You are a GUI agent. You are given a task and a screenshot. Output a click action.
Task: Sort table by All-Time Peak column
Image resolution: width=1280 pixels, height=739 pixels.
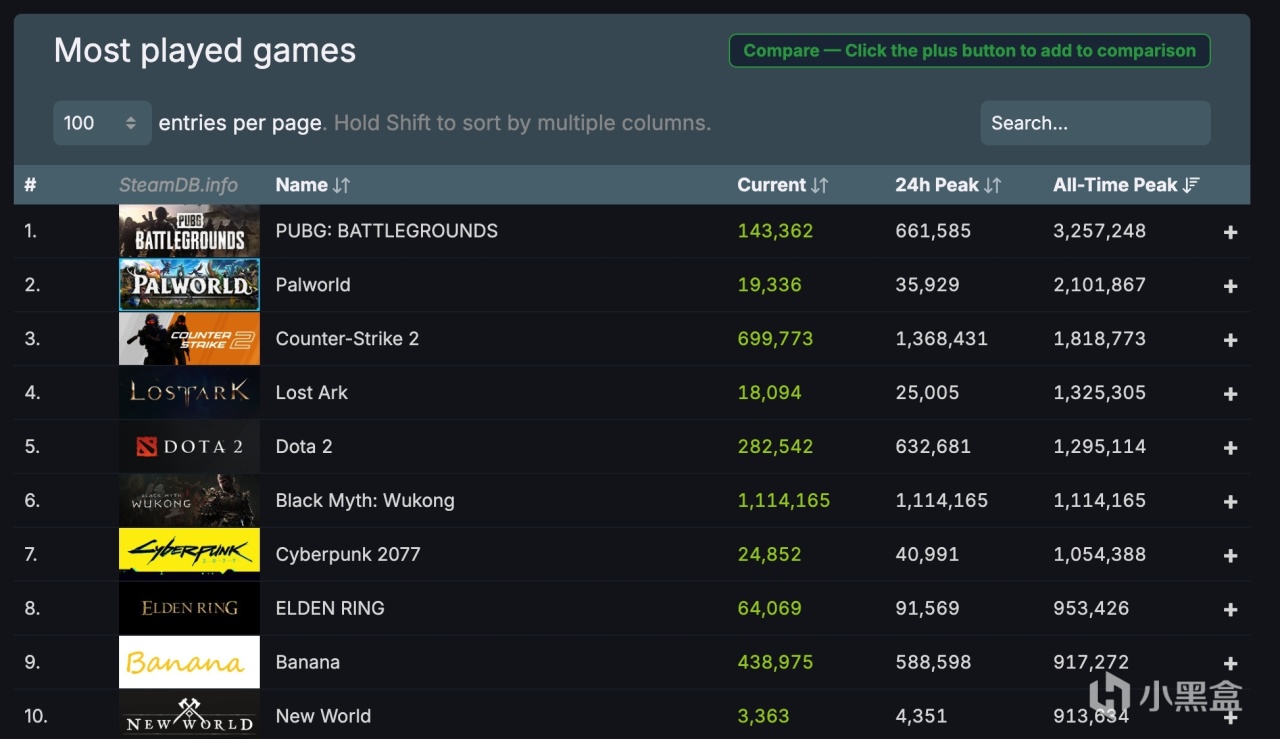click(x=1126, y=185)
